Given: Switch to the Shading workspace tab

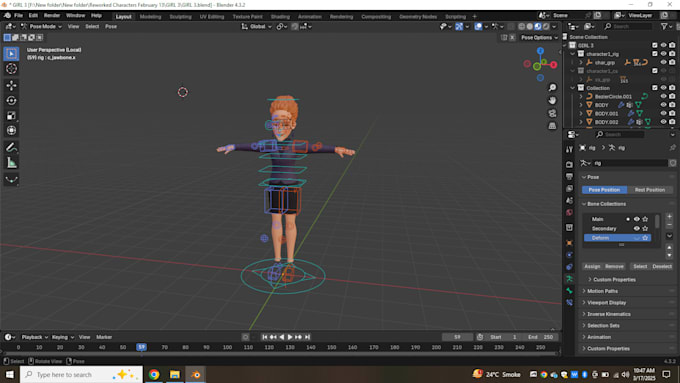Looking at the screenshot, I should 280,16.
